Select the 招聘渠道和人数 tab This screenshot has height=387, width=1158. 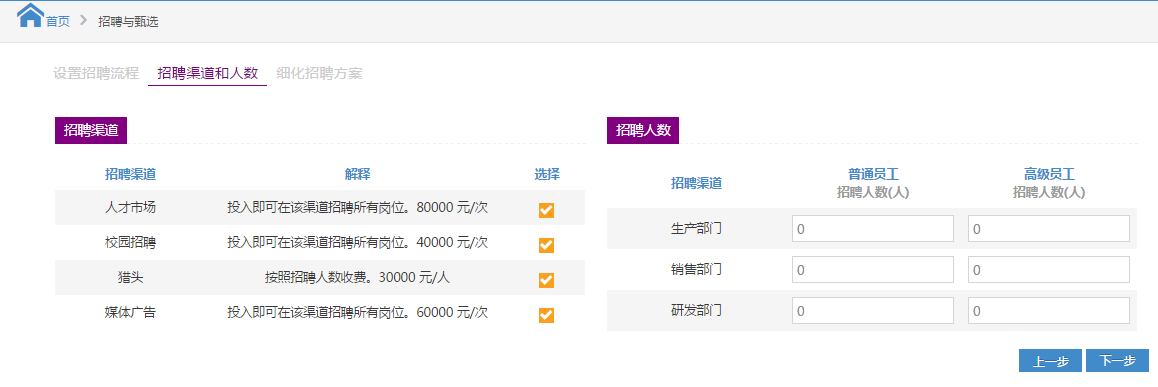coord(208,73)
